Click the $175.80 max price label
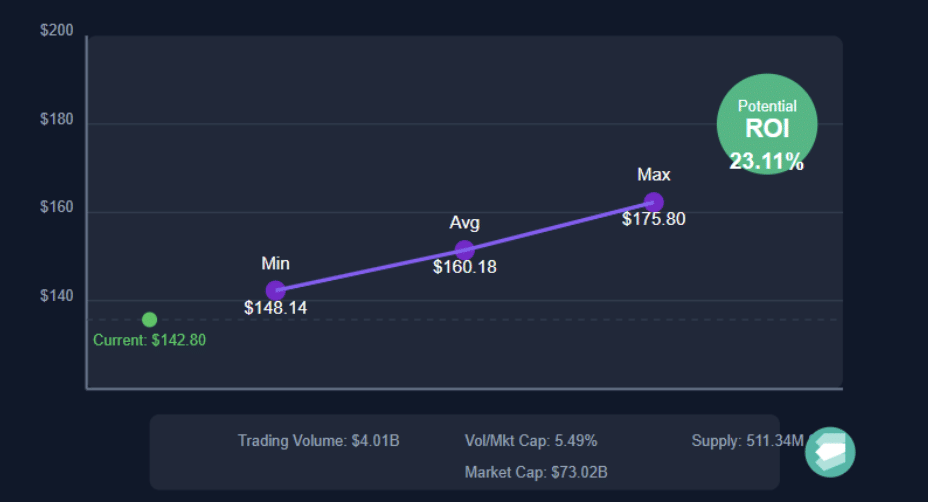 click(x=654, y=219)
